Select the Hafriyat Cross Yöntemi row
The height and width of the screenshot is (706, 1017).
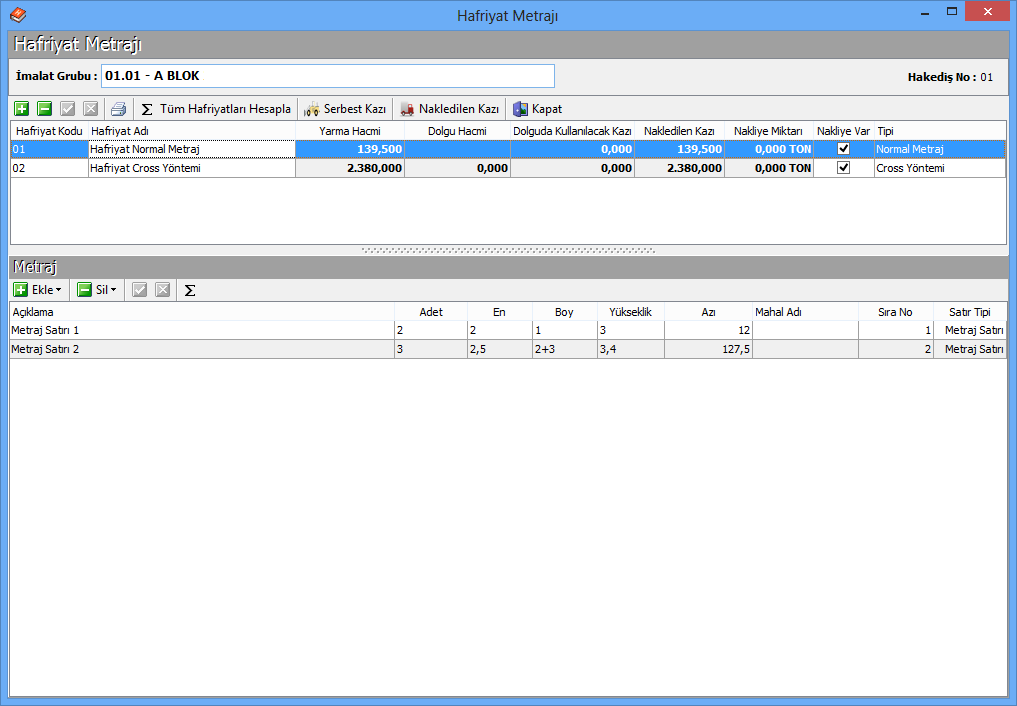click(190, 168)
